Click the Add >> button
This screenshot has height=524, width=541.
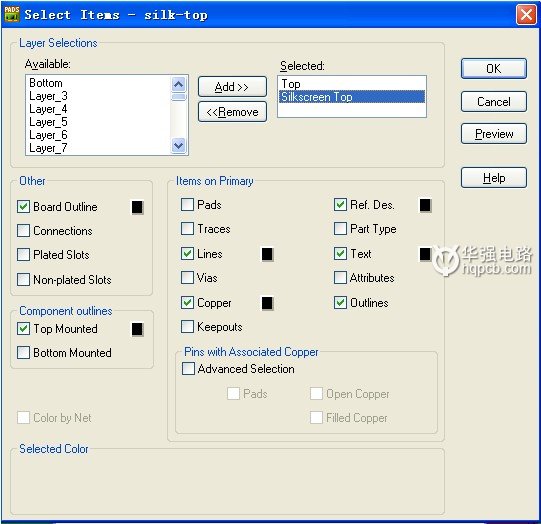coord(232,87)
